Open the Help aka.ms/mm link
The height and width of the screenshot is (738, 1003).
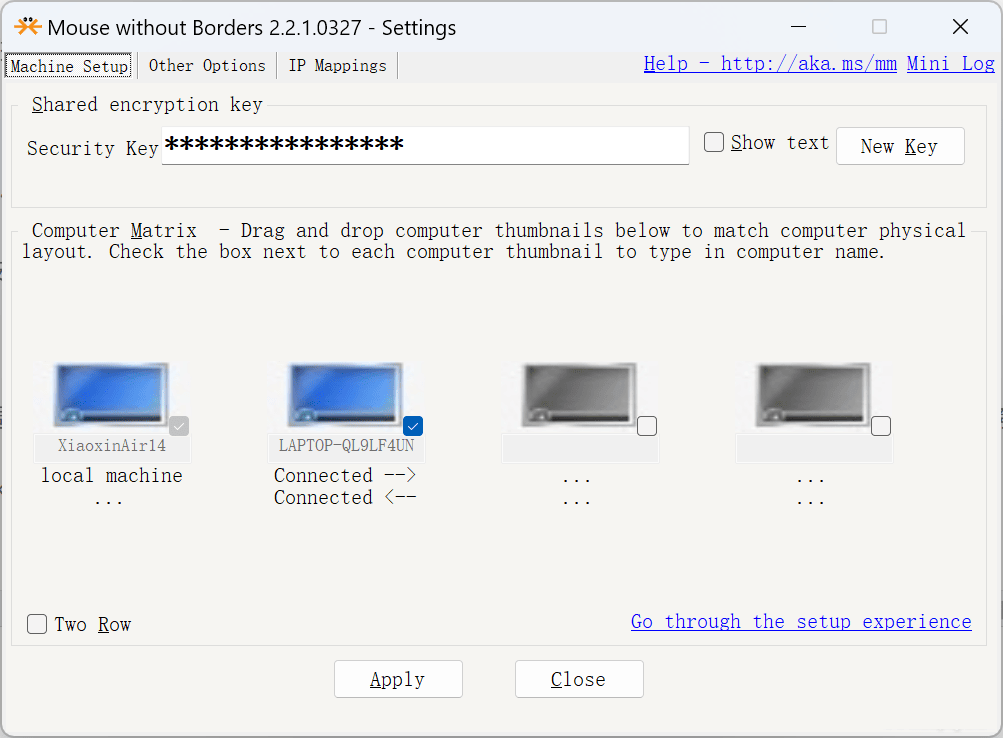click(769, 64)
